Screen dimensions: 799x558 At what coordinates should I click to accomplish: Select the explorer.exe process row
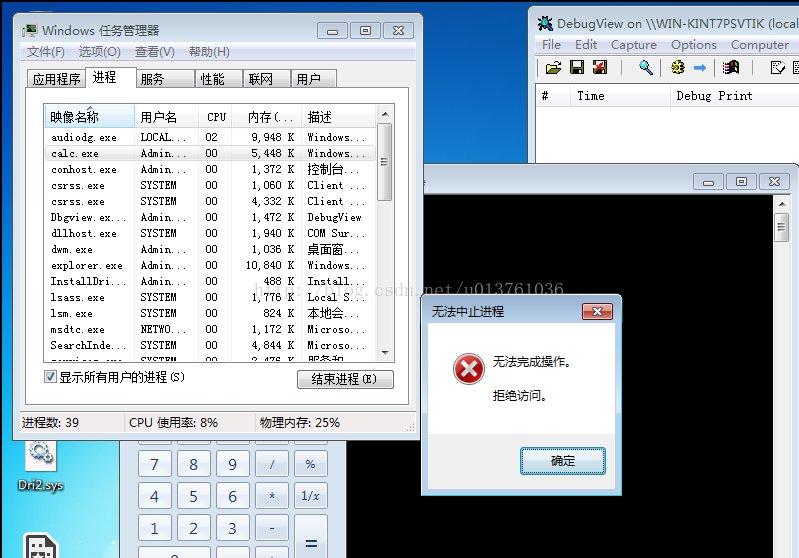pos(210,265)
